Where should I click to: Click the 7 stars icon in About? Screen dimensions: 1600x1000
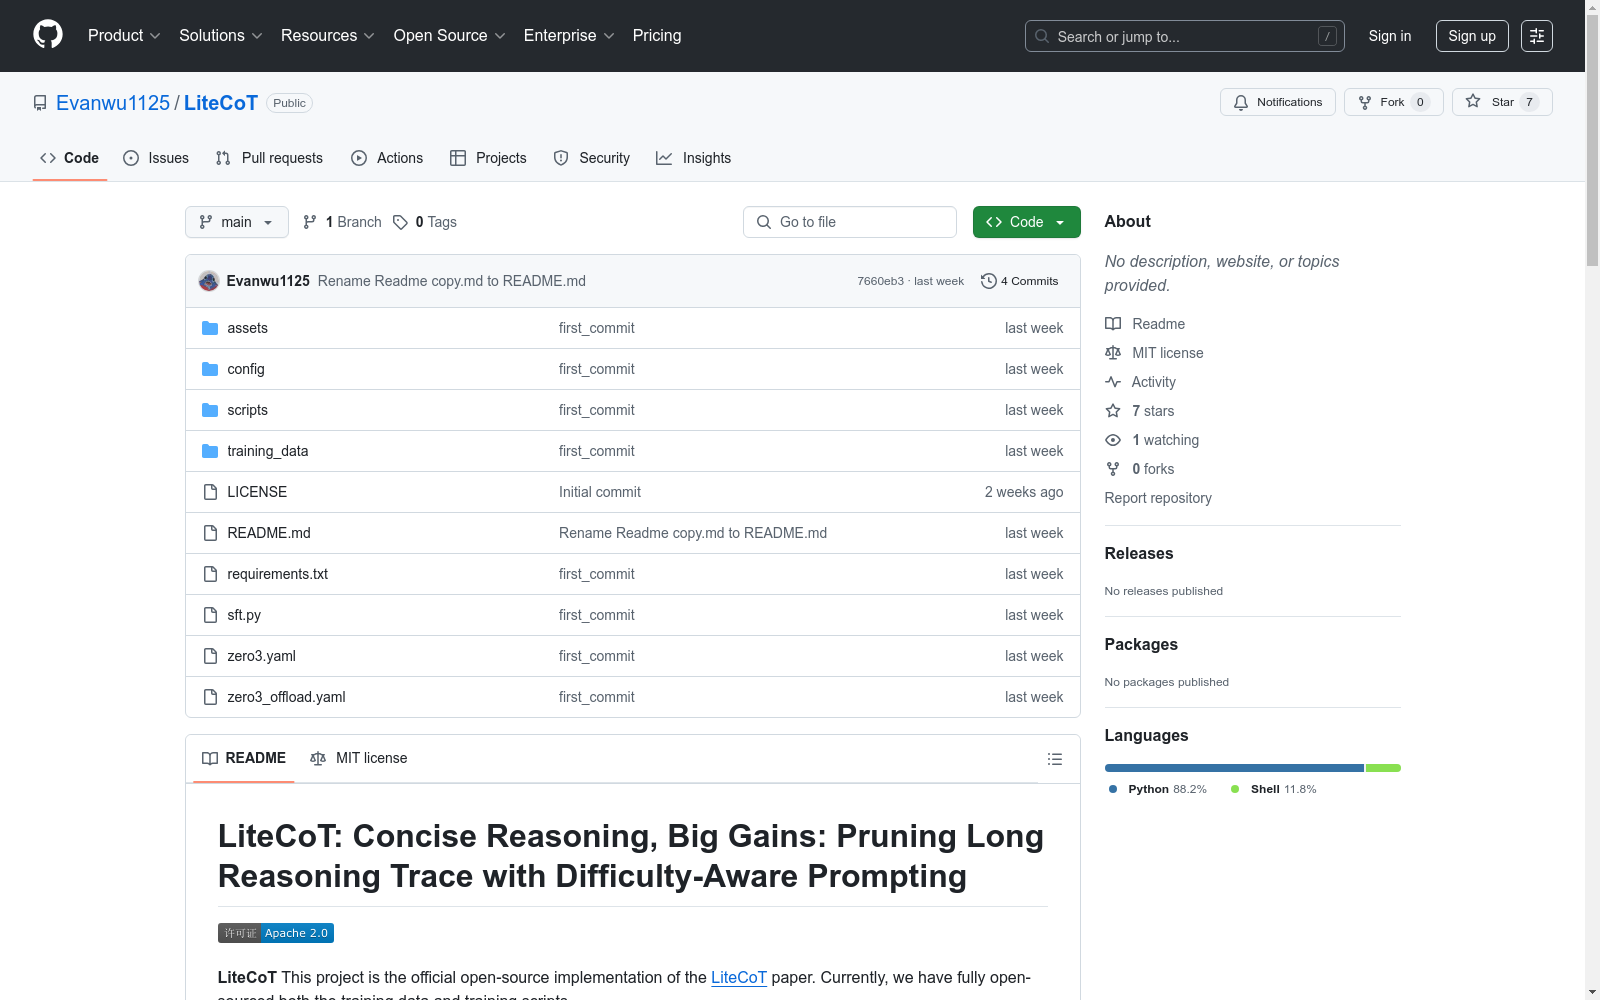pyautogui.click(x=1113, y=411)
